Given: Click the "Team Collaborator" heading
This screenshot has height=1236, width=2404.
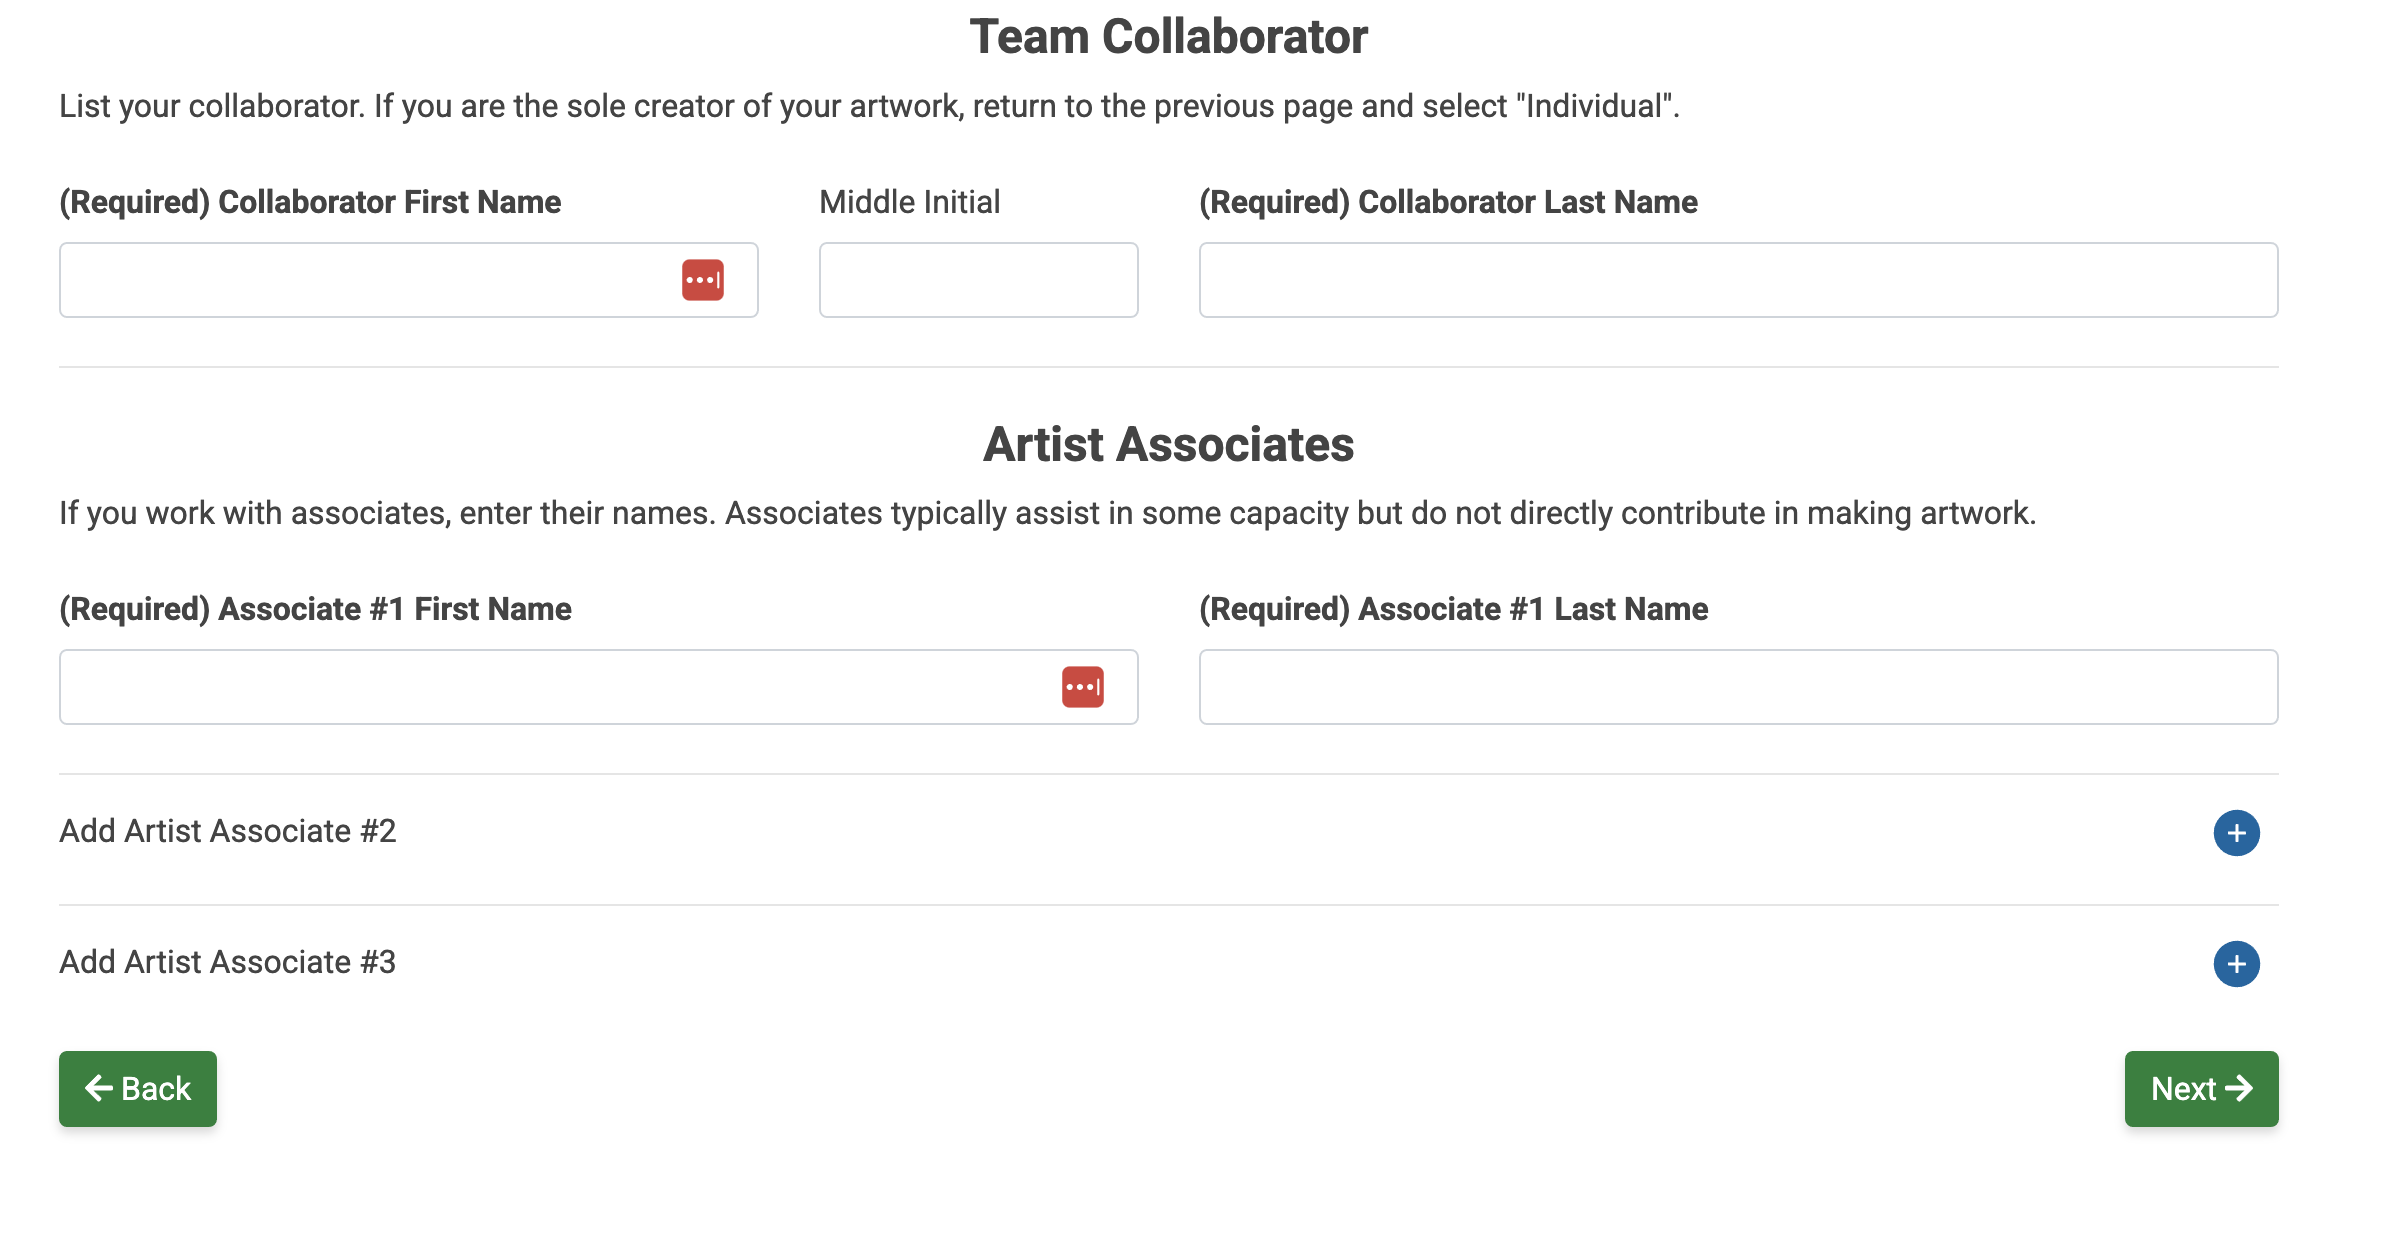Looking at the screenshot, I should [1168, 37].
